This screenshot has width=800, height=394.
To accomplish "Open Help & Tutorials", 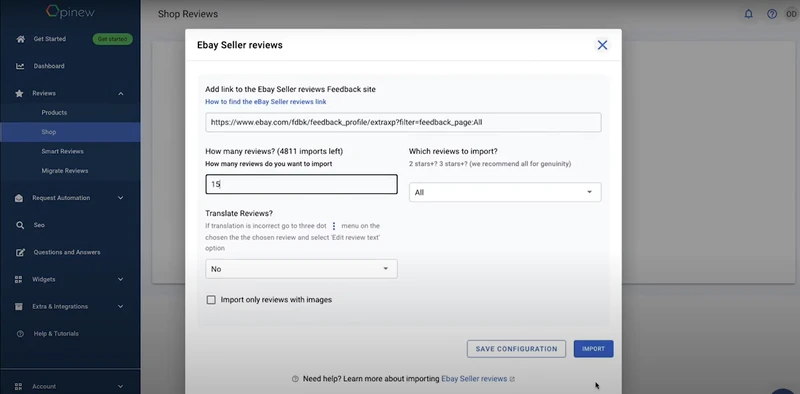I will pyautogui.click(x=56, y=334).
